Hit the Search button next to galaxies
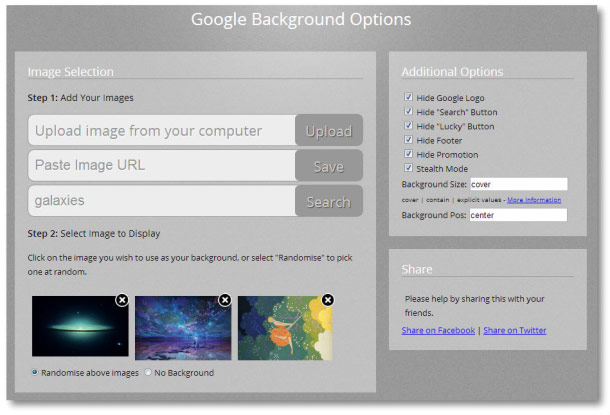 coord(328,202)
